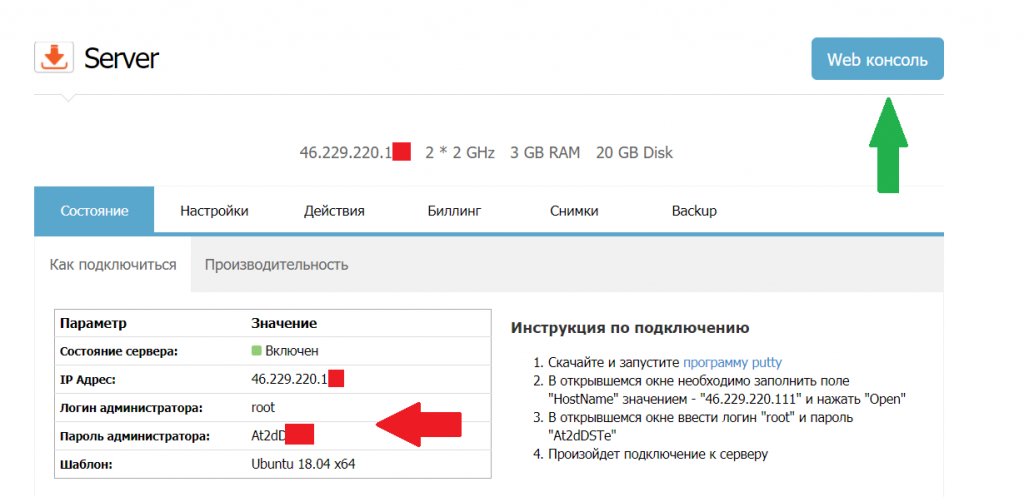Open the Производительность sub-tab
Viewport: 1024px width, 497px height.
point(276,265)
